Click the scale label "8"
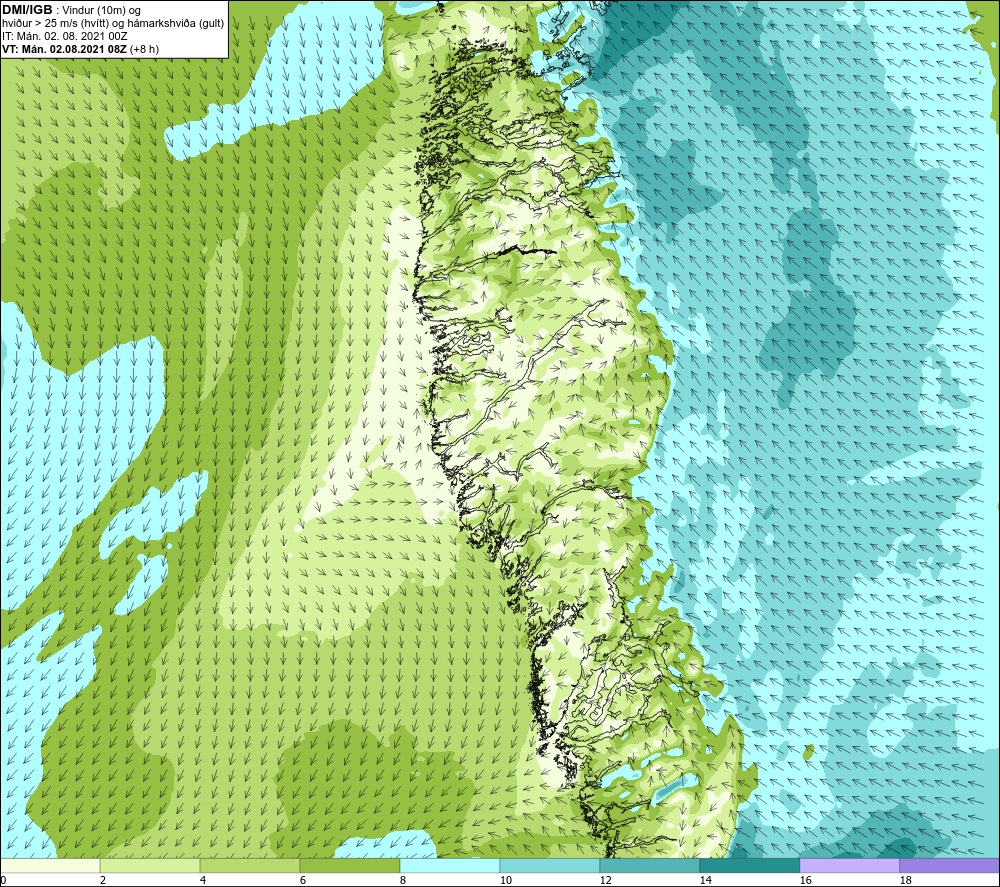The width and height of the screenshot is (1000, 887). [x=403, y=881]
